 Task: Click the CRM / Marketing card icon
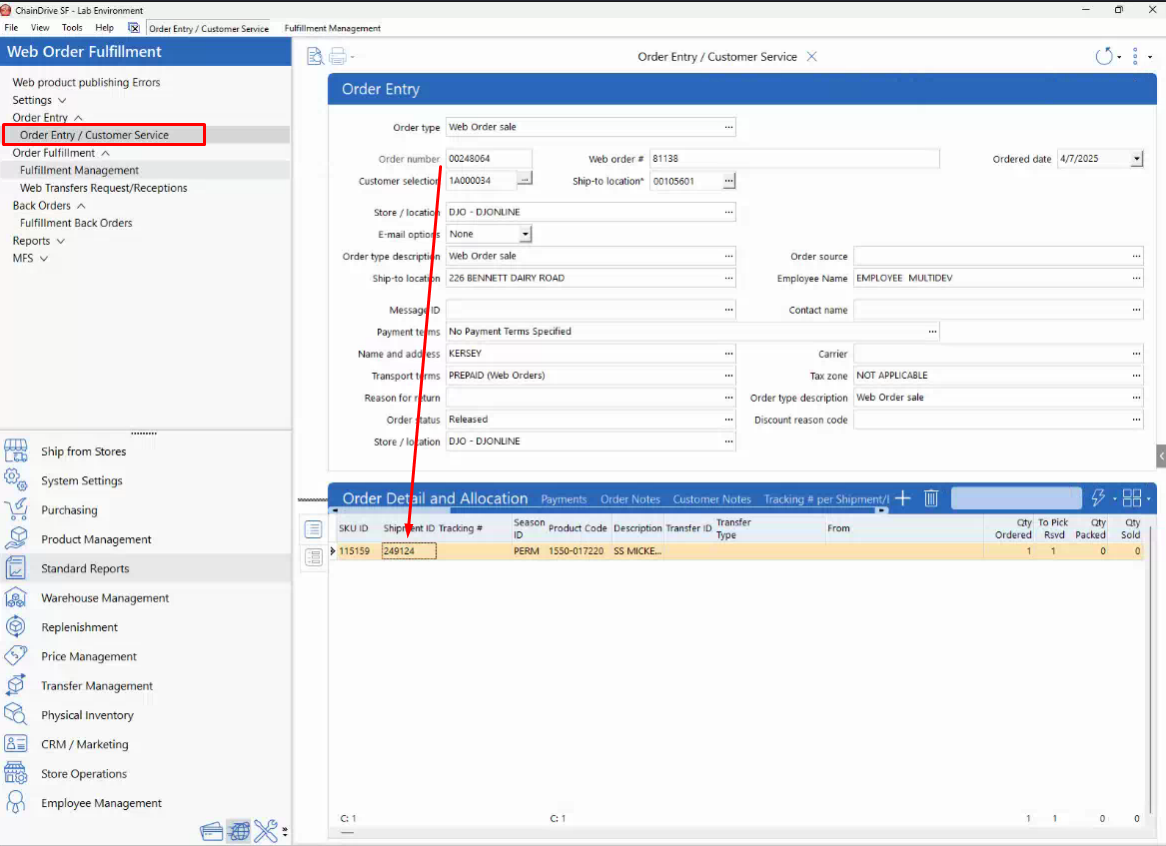click(x=16, y=744)
